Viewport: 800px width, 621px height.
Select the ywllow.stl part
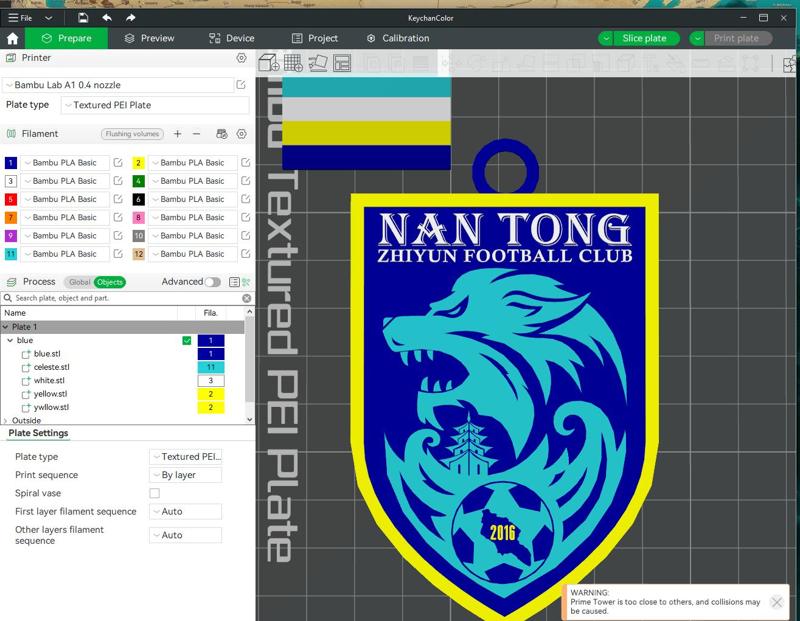[x=51, y=407]
